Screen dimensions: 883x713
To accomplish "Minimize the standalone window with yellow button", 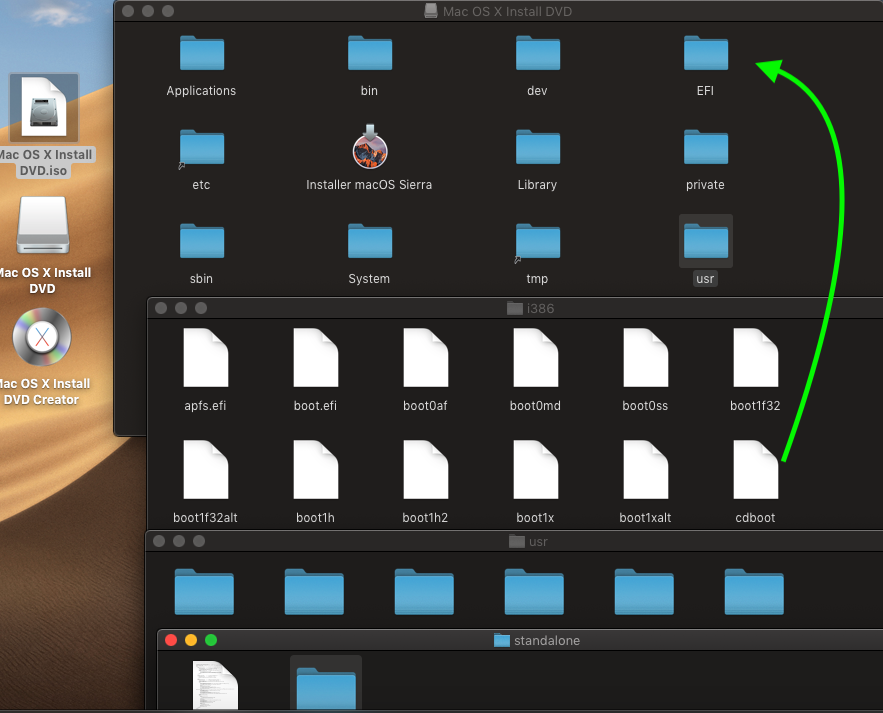I will click(x=191, y=640).
